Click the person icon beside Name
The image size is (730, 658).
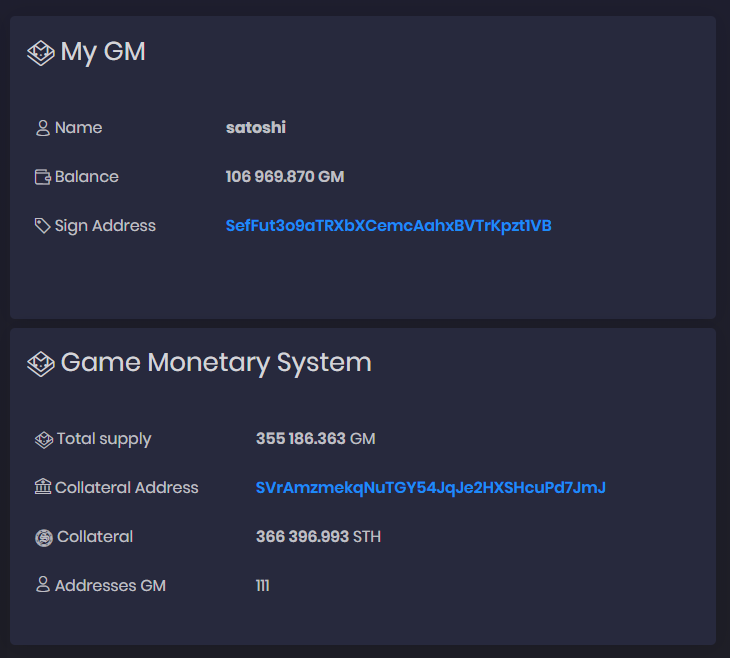click(x=43, y=128)
